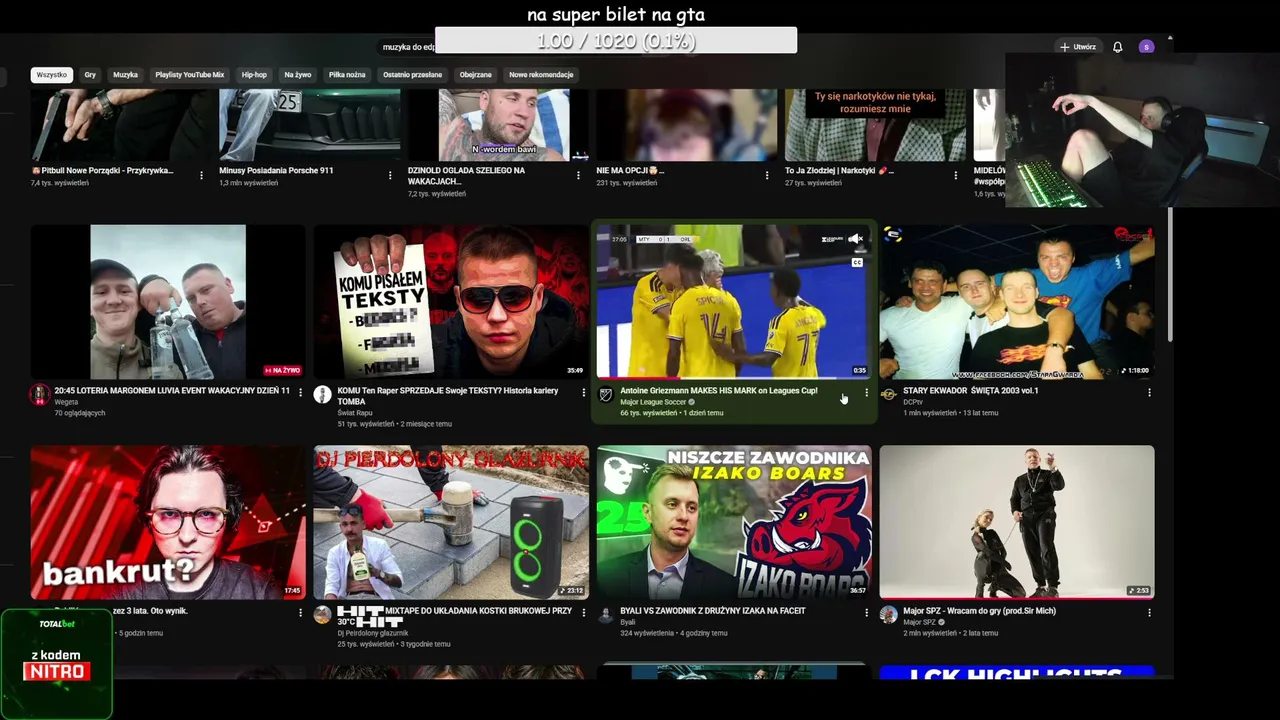This screenshot has width=1280, height=720.
Task: Select the Na żywo filter chip
Action: click(298, 75)
